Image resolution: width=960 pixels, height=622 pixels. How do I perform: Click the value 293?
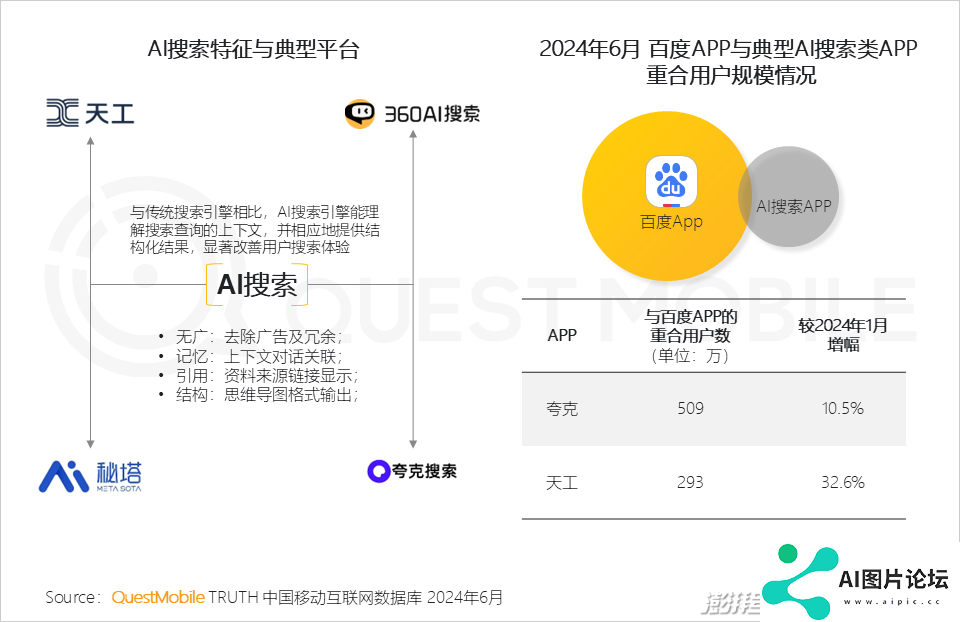691,482
